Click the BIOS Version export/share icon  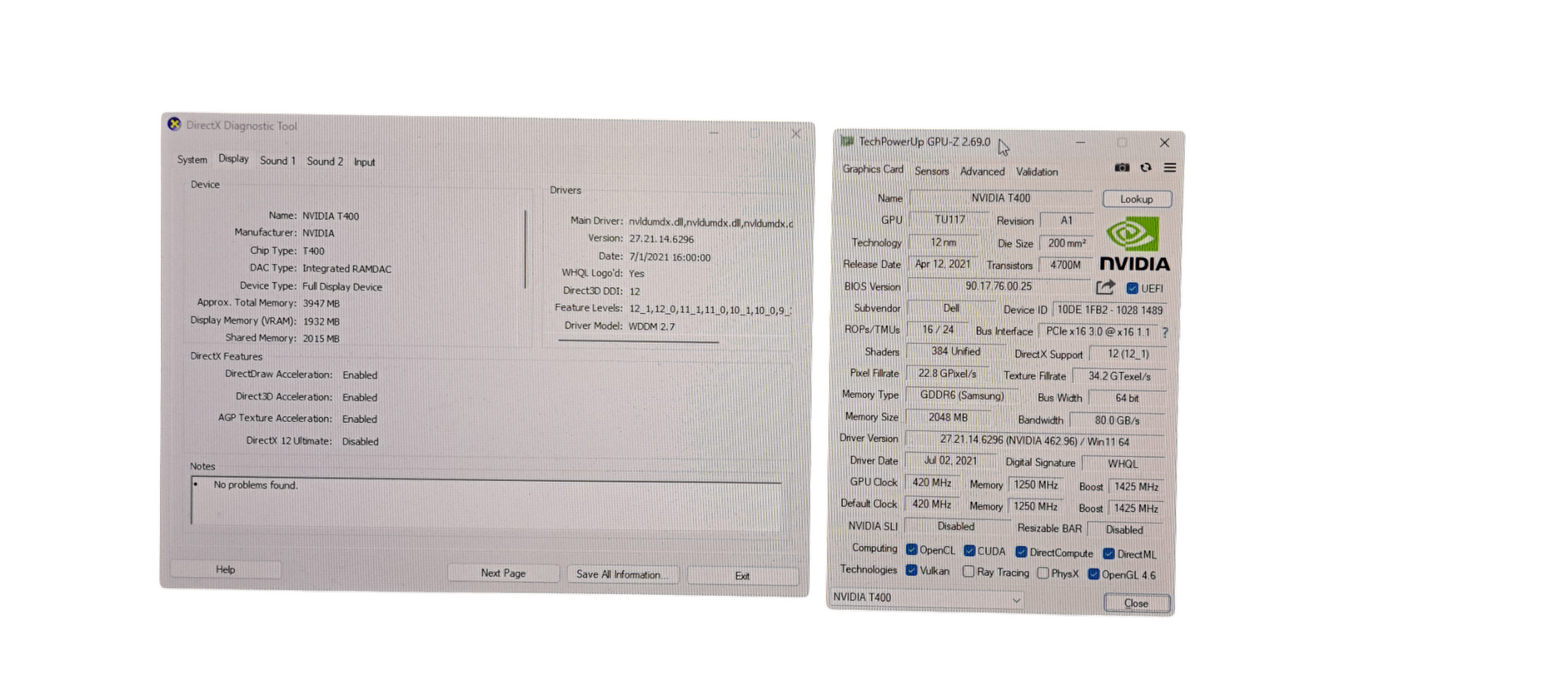click(x=1106, y=287)
